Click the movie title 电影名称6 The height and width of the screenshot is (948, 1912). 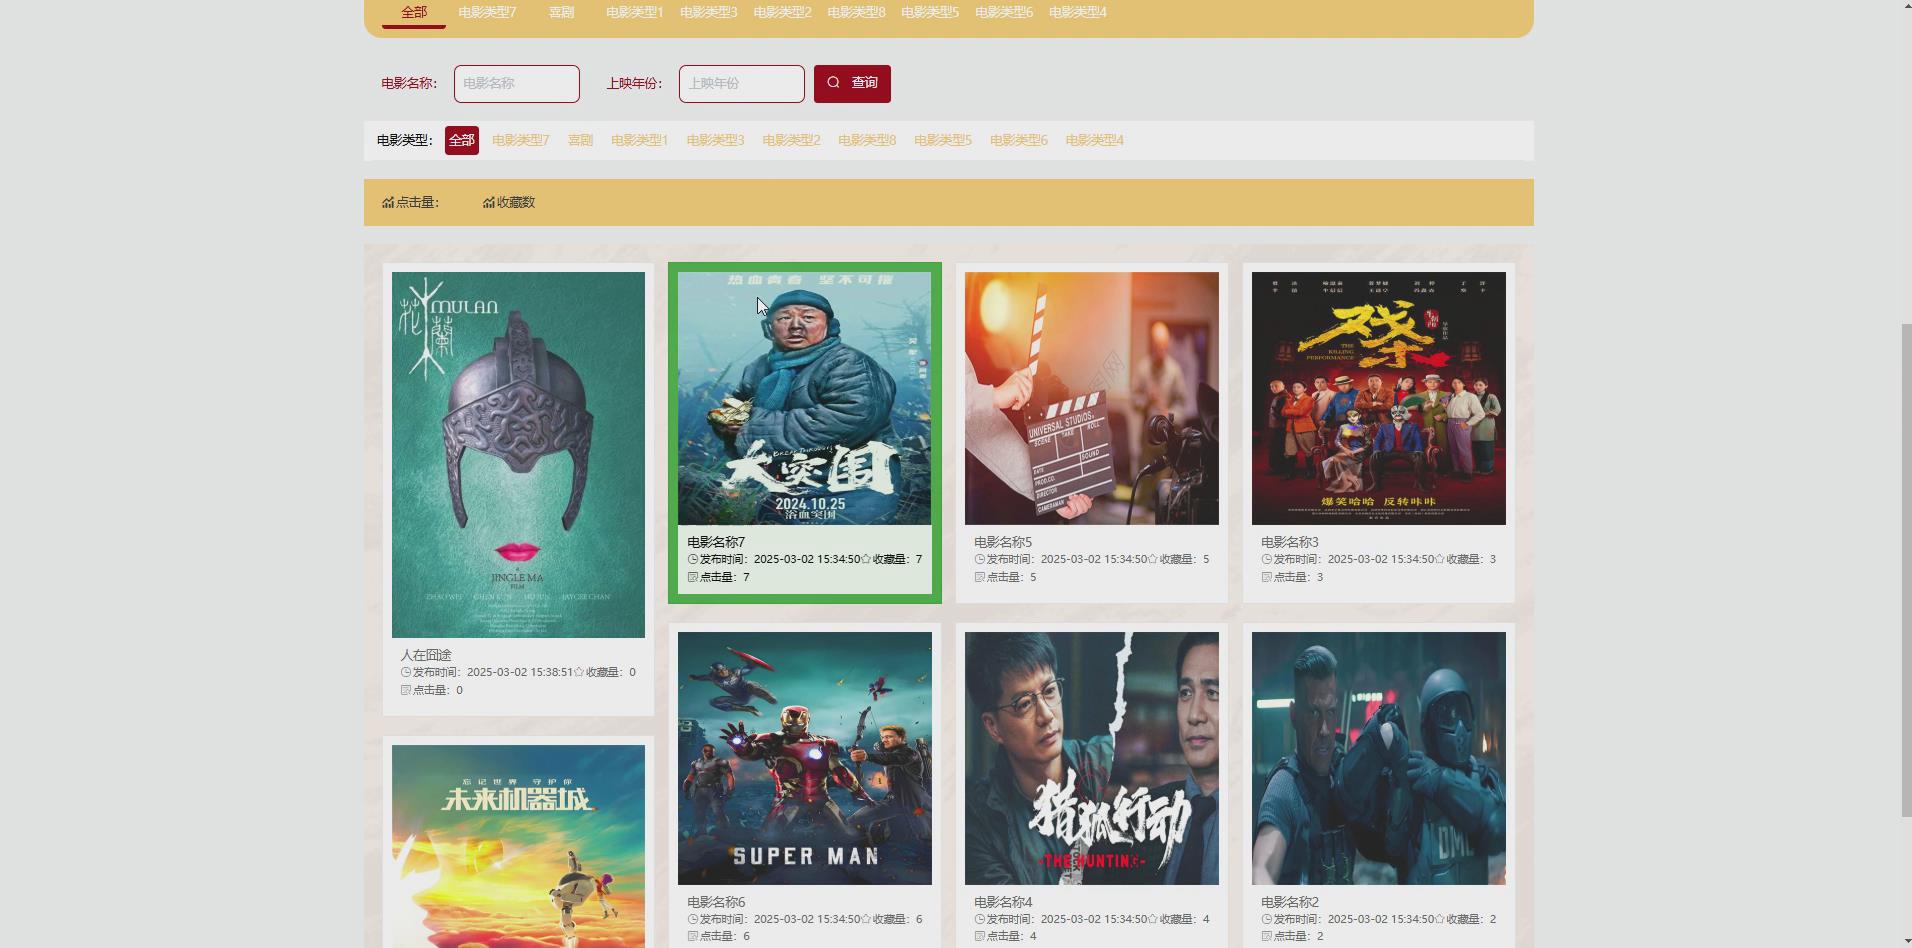(x=716, y=902)
